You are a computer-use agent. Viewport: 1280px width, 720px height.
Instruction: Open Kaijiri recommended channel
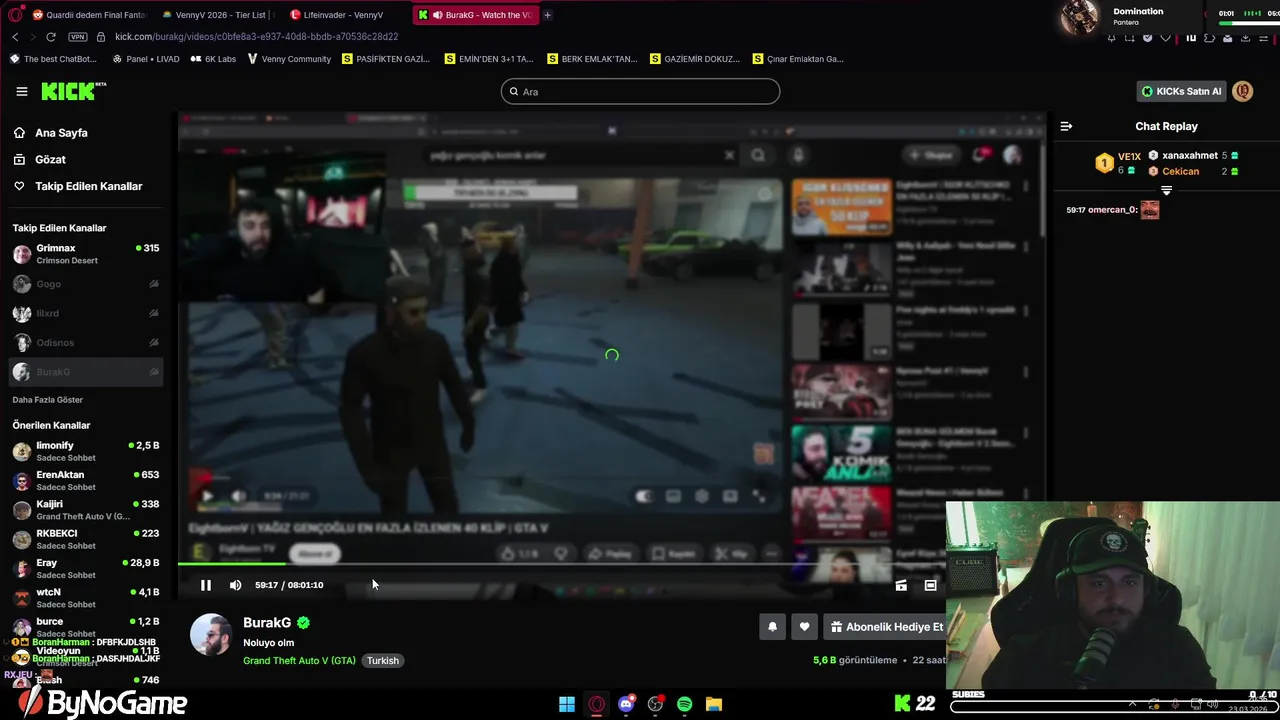[x=85, y=510]
